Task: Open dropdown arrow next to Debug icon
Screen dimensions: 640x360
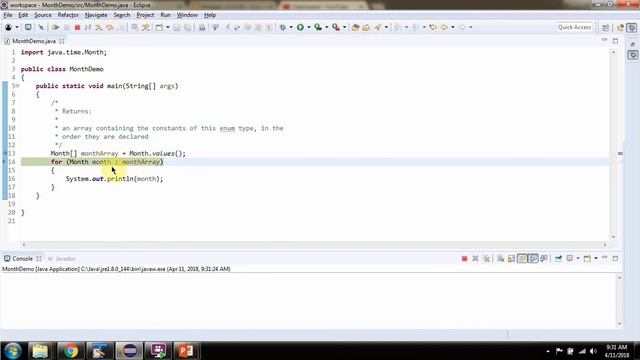Action: (291, 27)
